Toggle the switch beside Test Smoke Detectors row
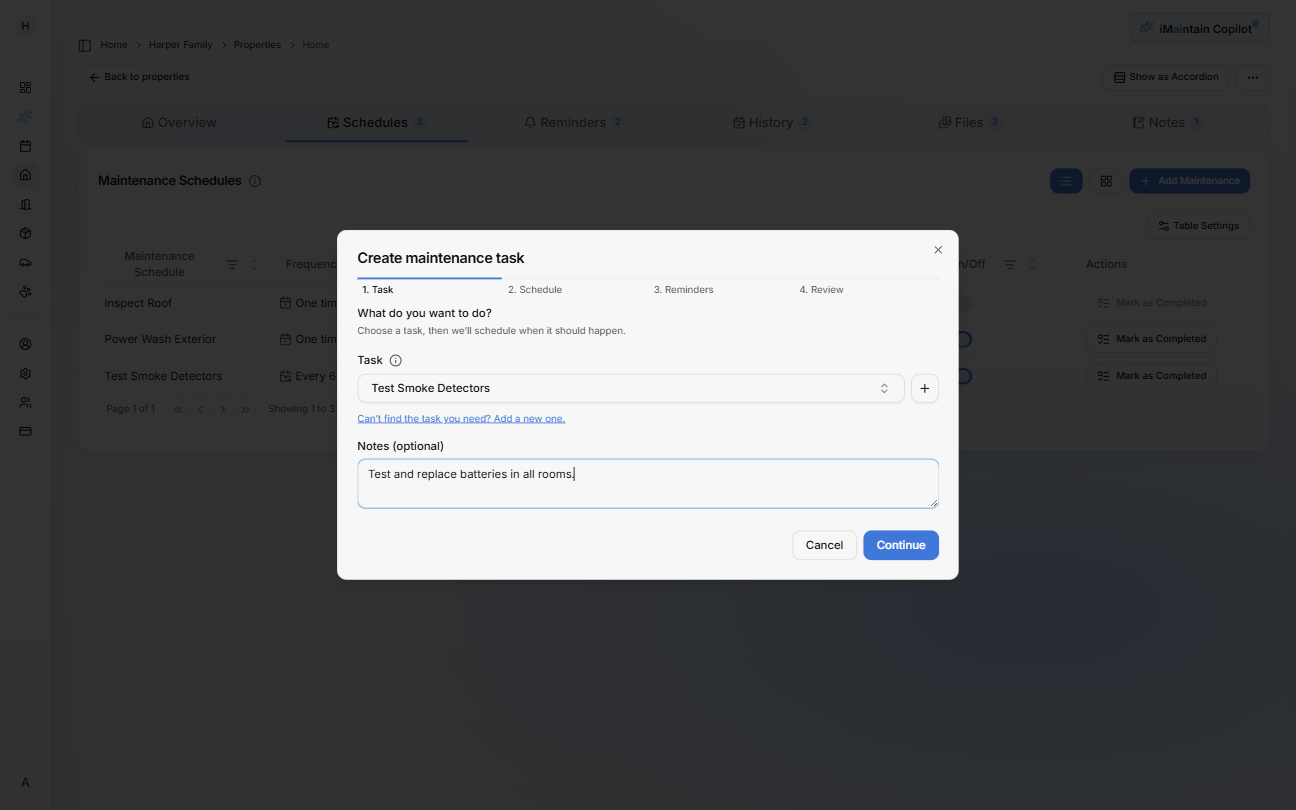 [x=962, y=375]
